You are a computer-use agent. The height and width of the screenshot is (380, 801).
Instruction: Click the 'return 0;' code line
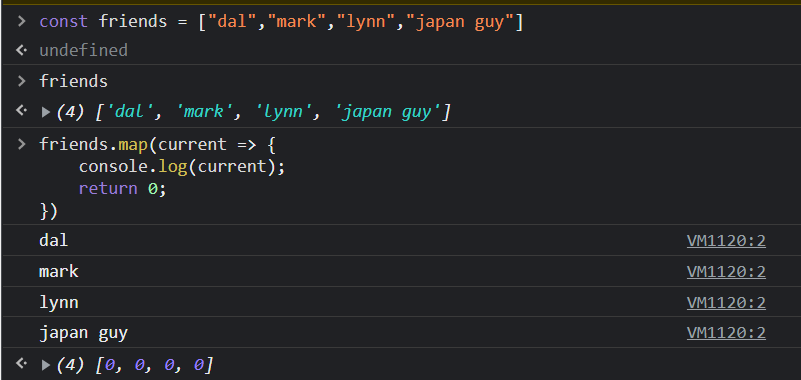(123, 188)
